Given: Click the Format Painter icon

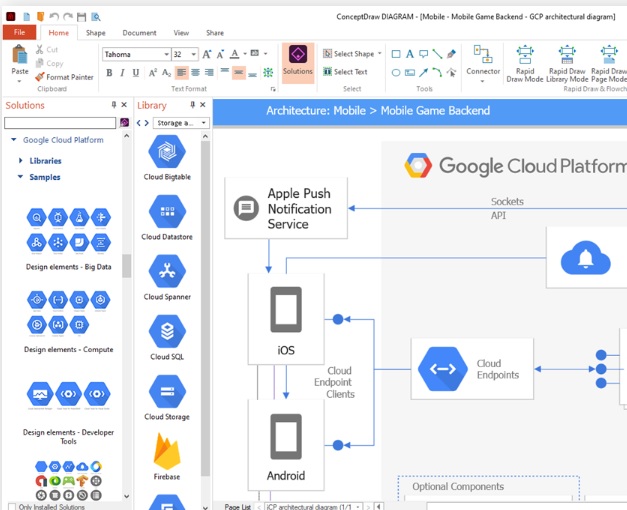Looking at the screenshot, I should (40, 77).
